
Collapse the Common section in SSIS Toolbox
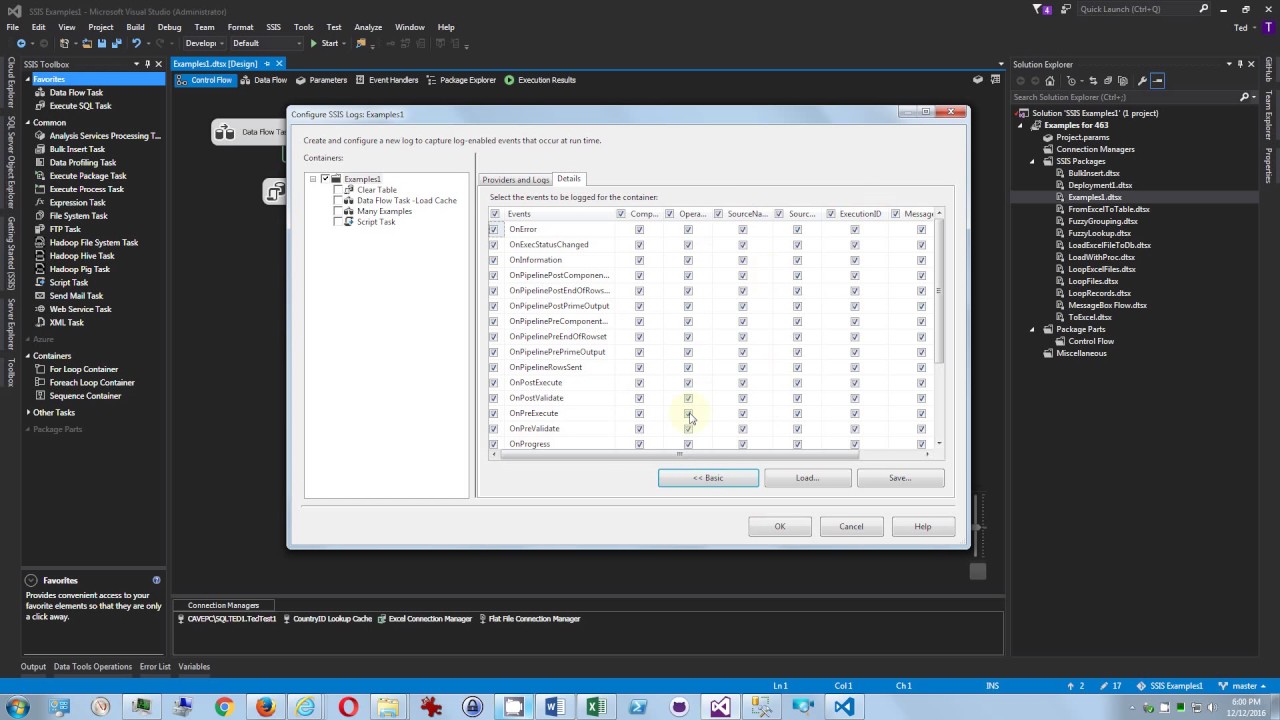point(27,123)
